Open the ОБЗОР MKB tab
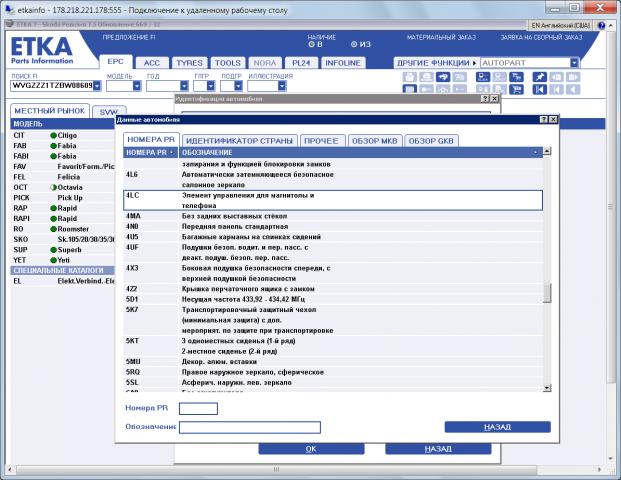The height and width of the screenshot is (480, 621). pos(375,141)
